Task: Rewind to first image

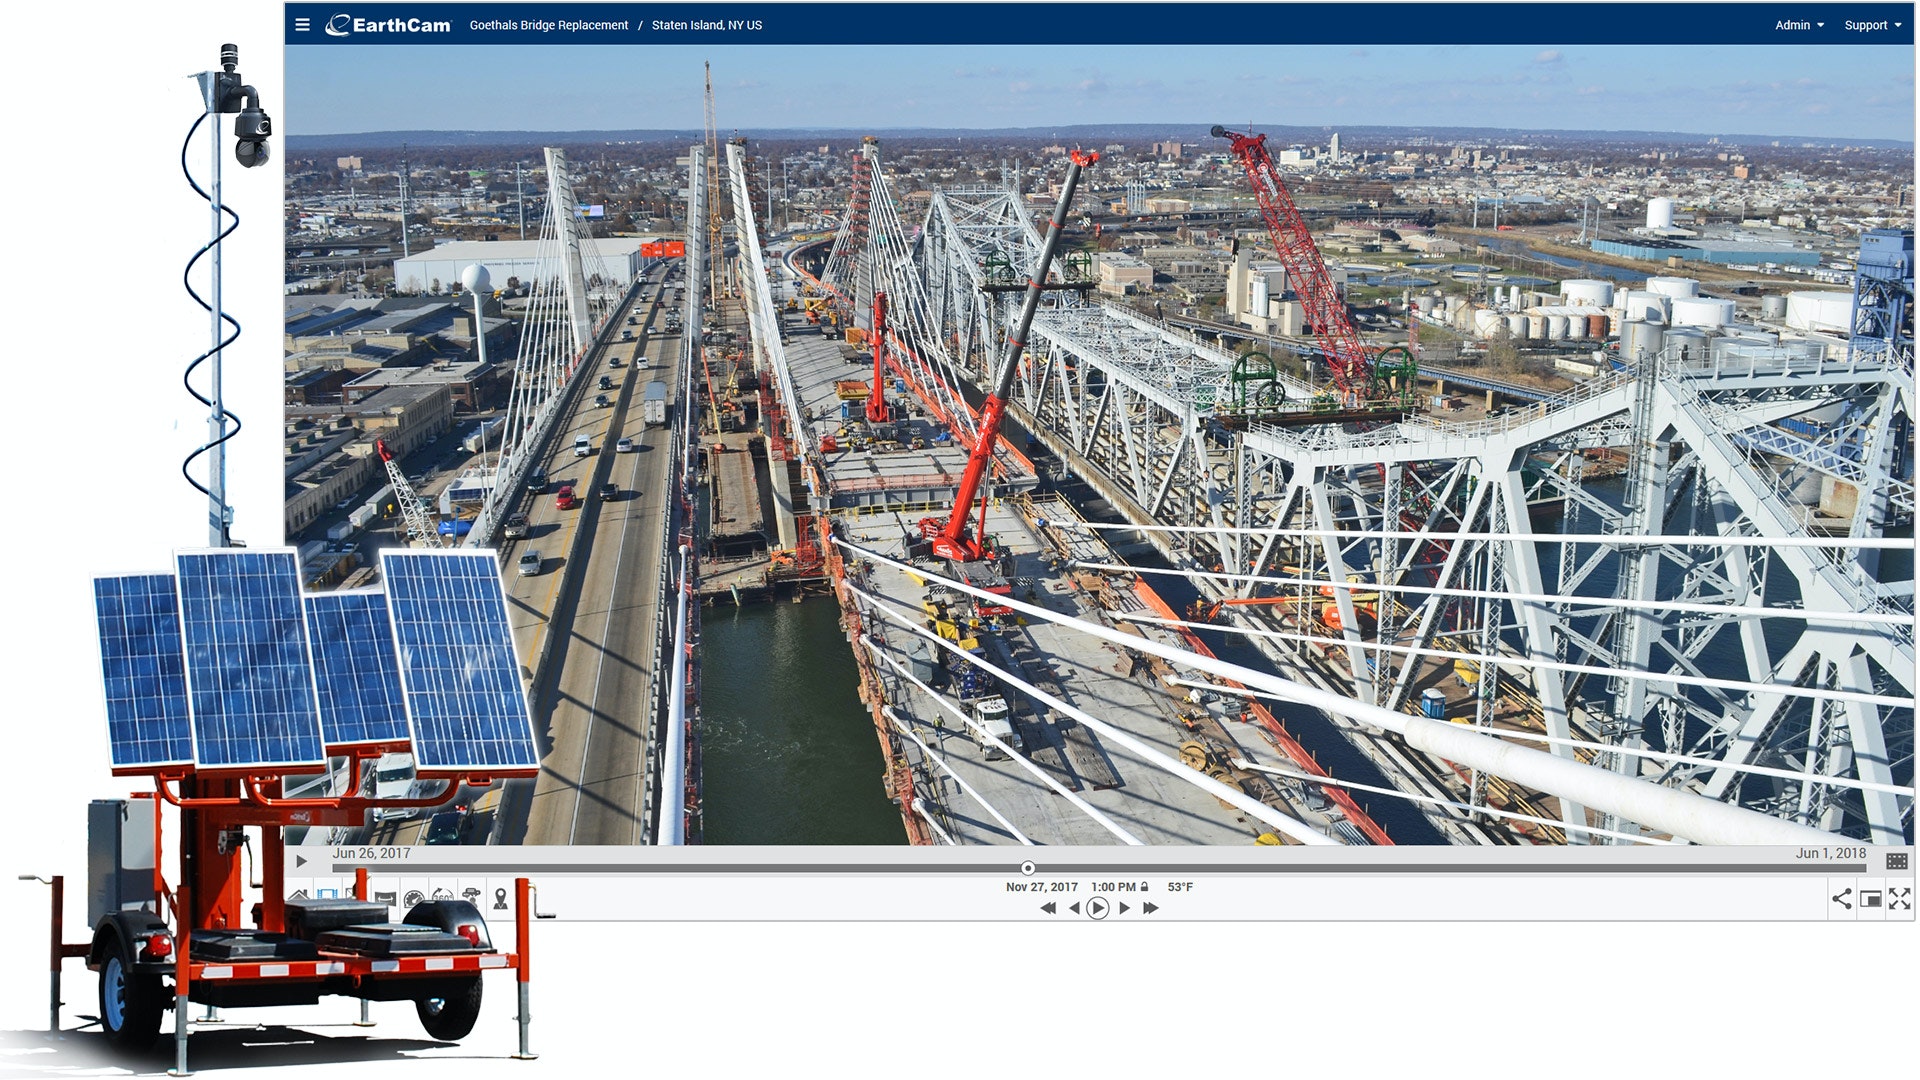Action: pos(1047,908)
